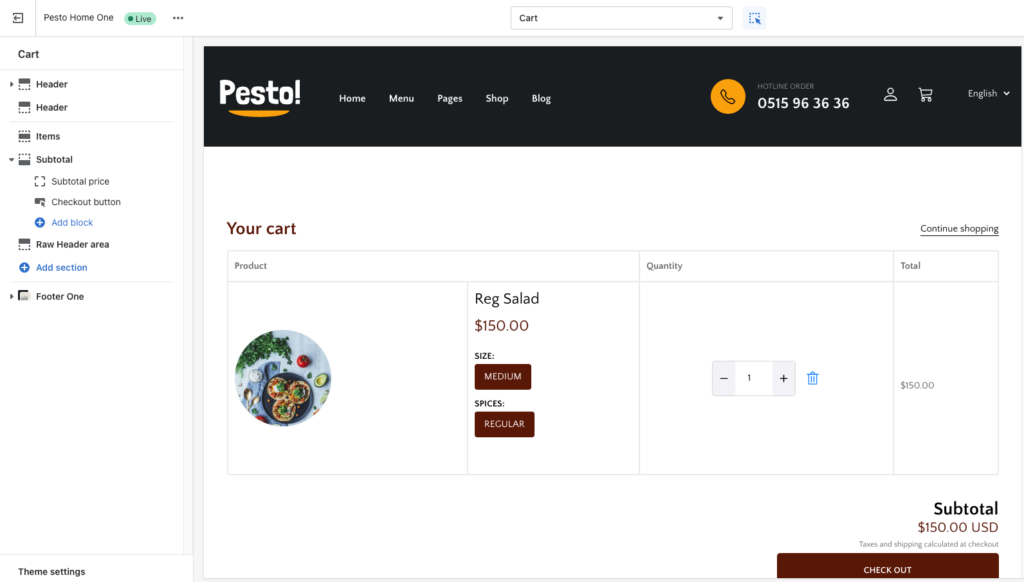Click the Add block plus icon

40,223
